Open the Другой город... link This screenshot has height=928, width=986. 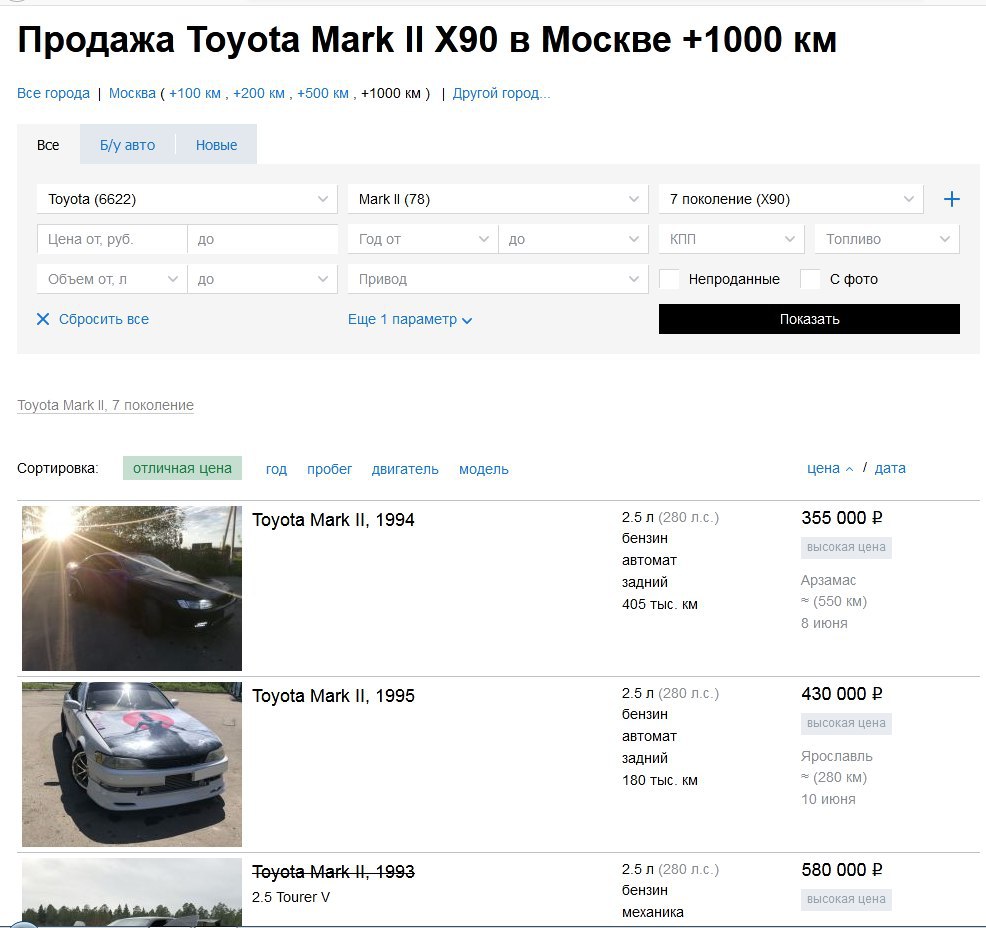pos(501,94)
